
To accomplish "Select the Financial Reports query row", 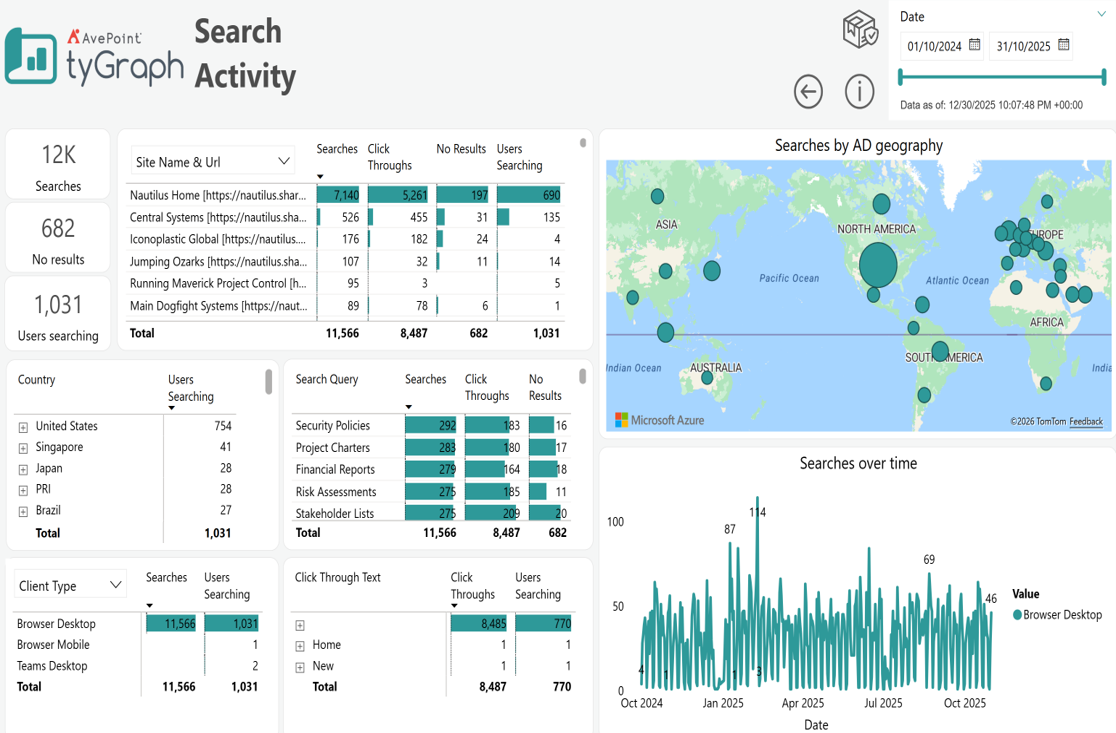I will (x=431, y=470).
